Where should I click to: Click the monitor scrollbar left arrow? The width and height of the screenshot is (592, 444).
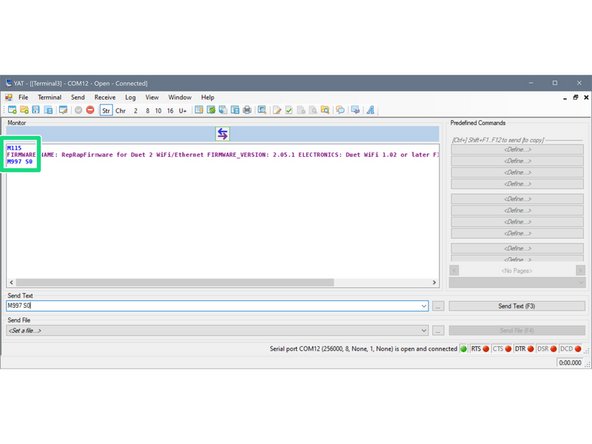pyautogui.click(x=11, y=282)
